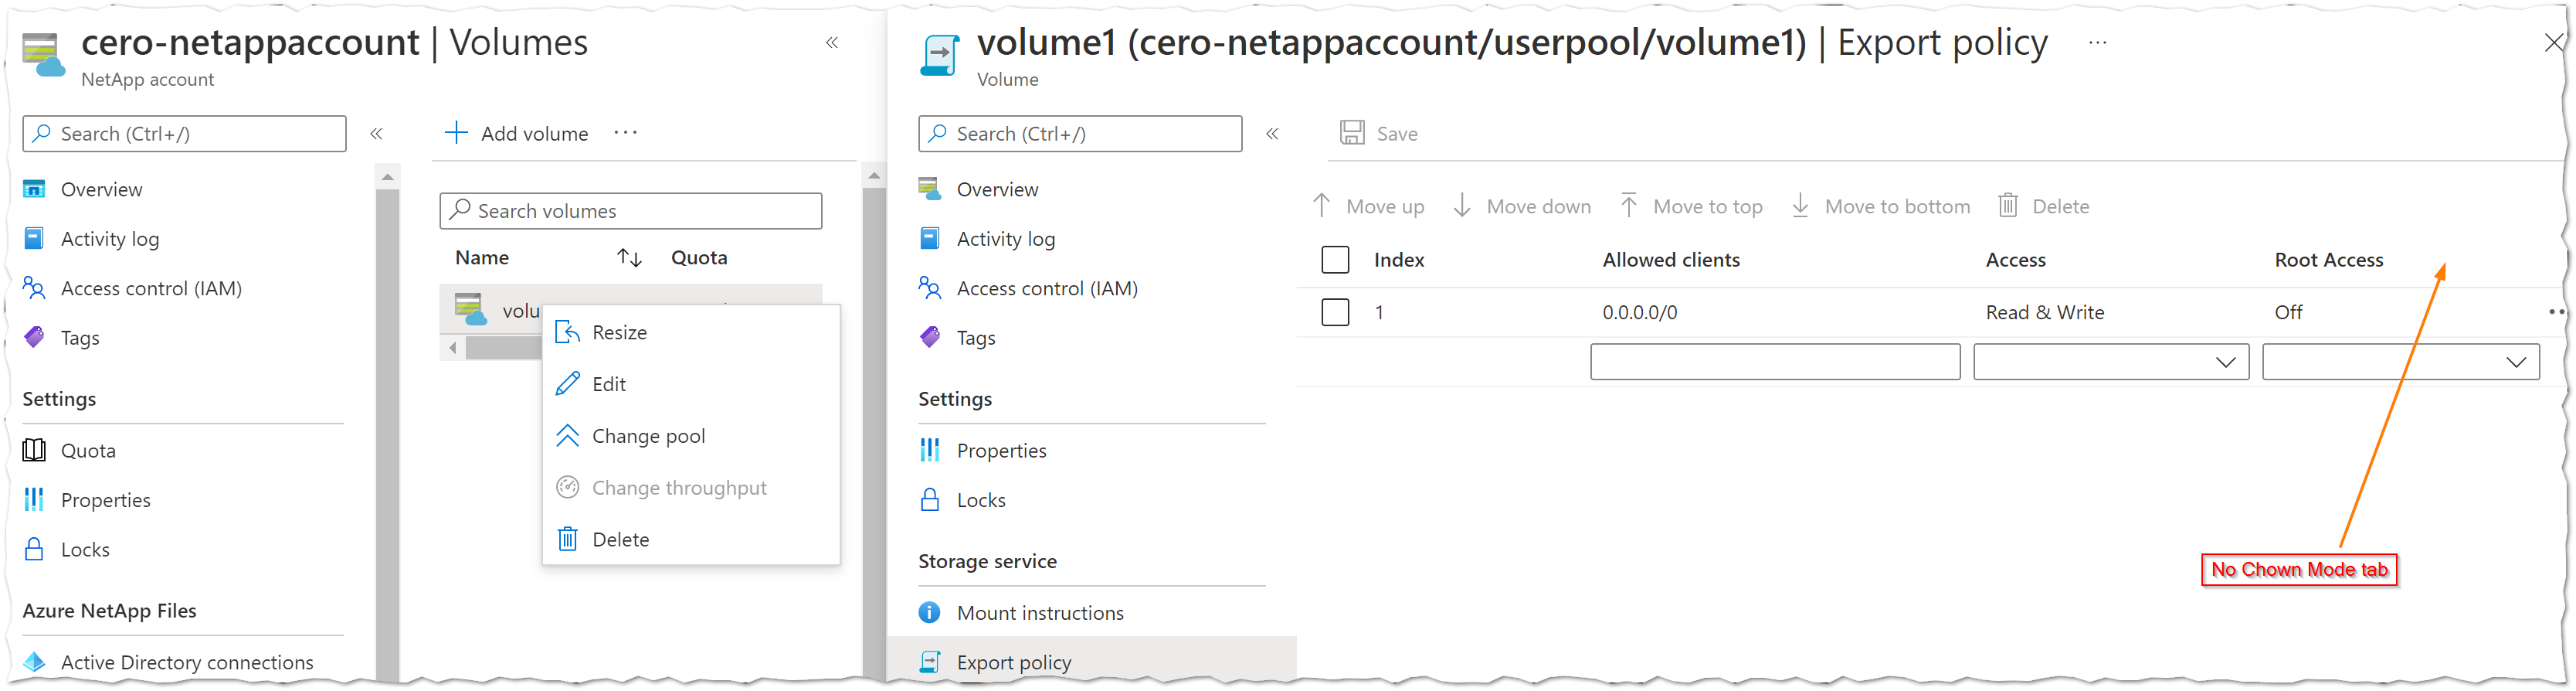This screenshot has height=691, width=2576.
Task: Choose Resize from the context menu
Action: [619, 332]
